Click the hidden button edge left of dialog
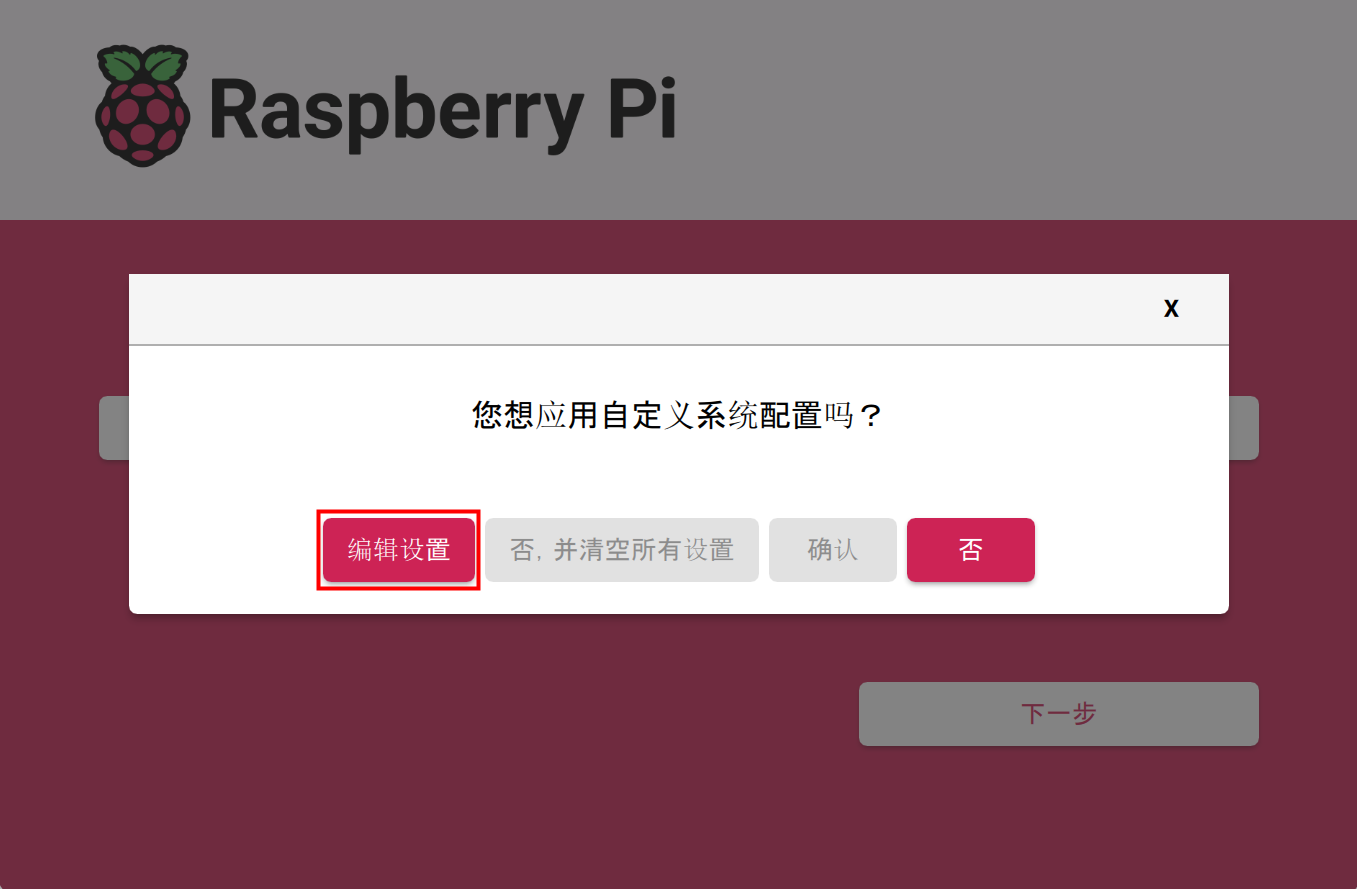Viewport: 1357px width, 889px height. [x=114, y=428]
